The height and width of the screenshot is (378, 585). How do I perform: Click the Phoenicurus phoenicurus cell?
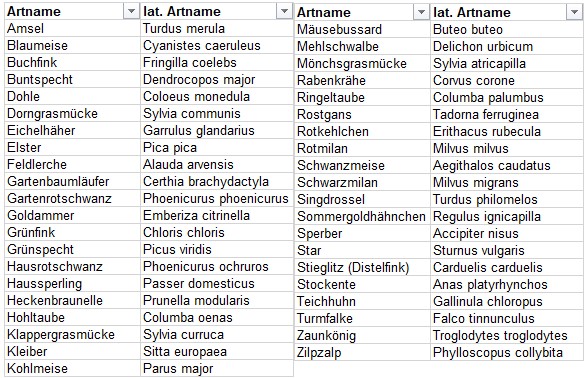coord(217,198)
